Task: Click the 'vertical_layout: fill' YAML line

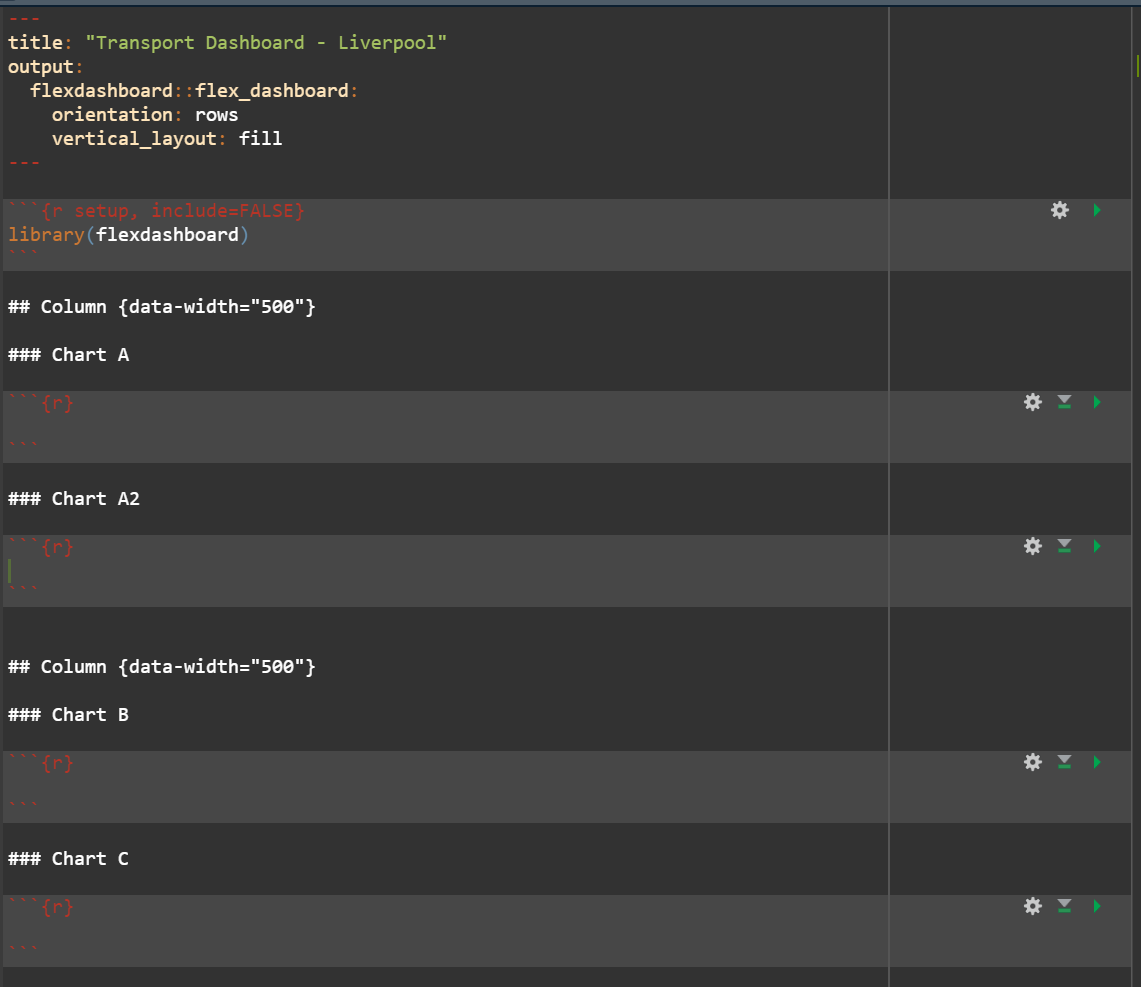Action: coord(167,139)
